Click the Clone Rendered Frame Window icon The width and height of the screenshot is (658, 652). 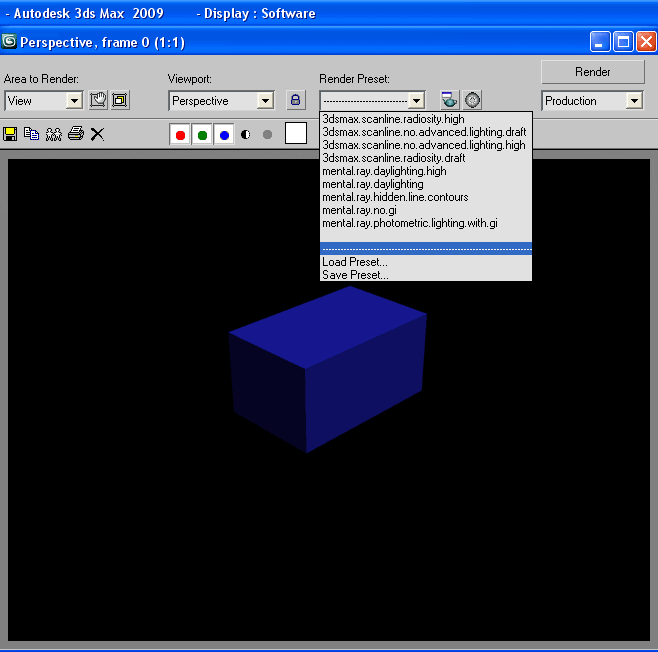[x=54, y=134]
